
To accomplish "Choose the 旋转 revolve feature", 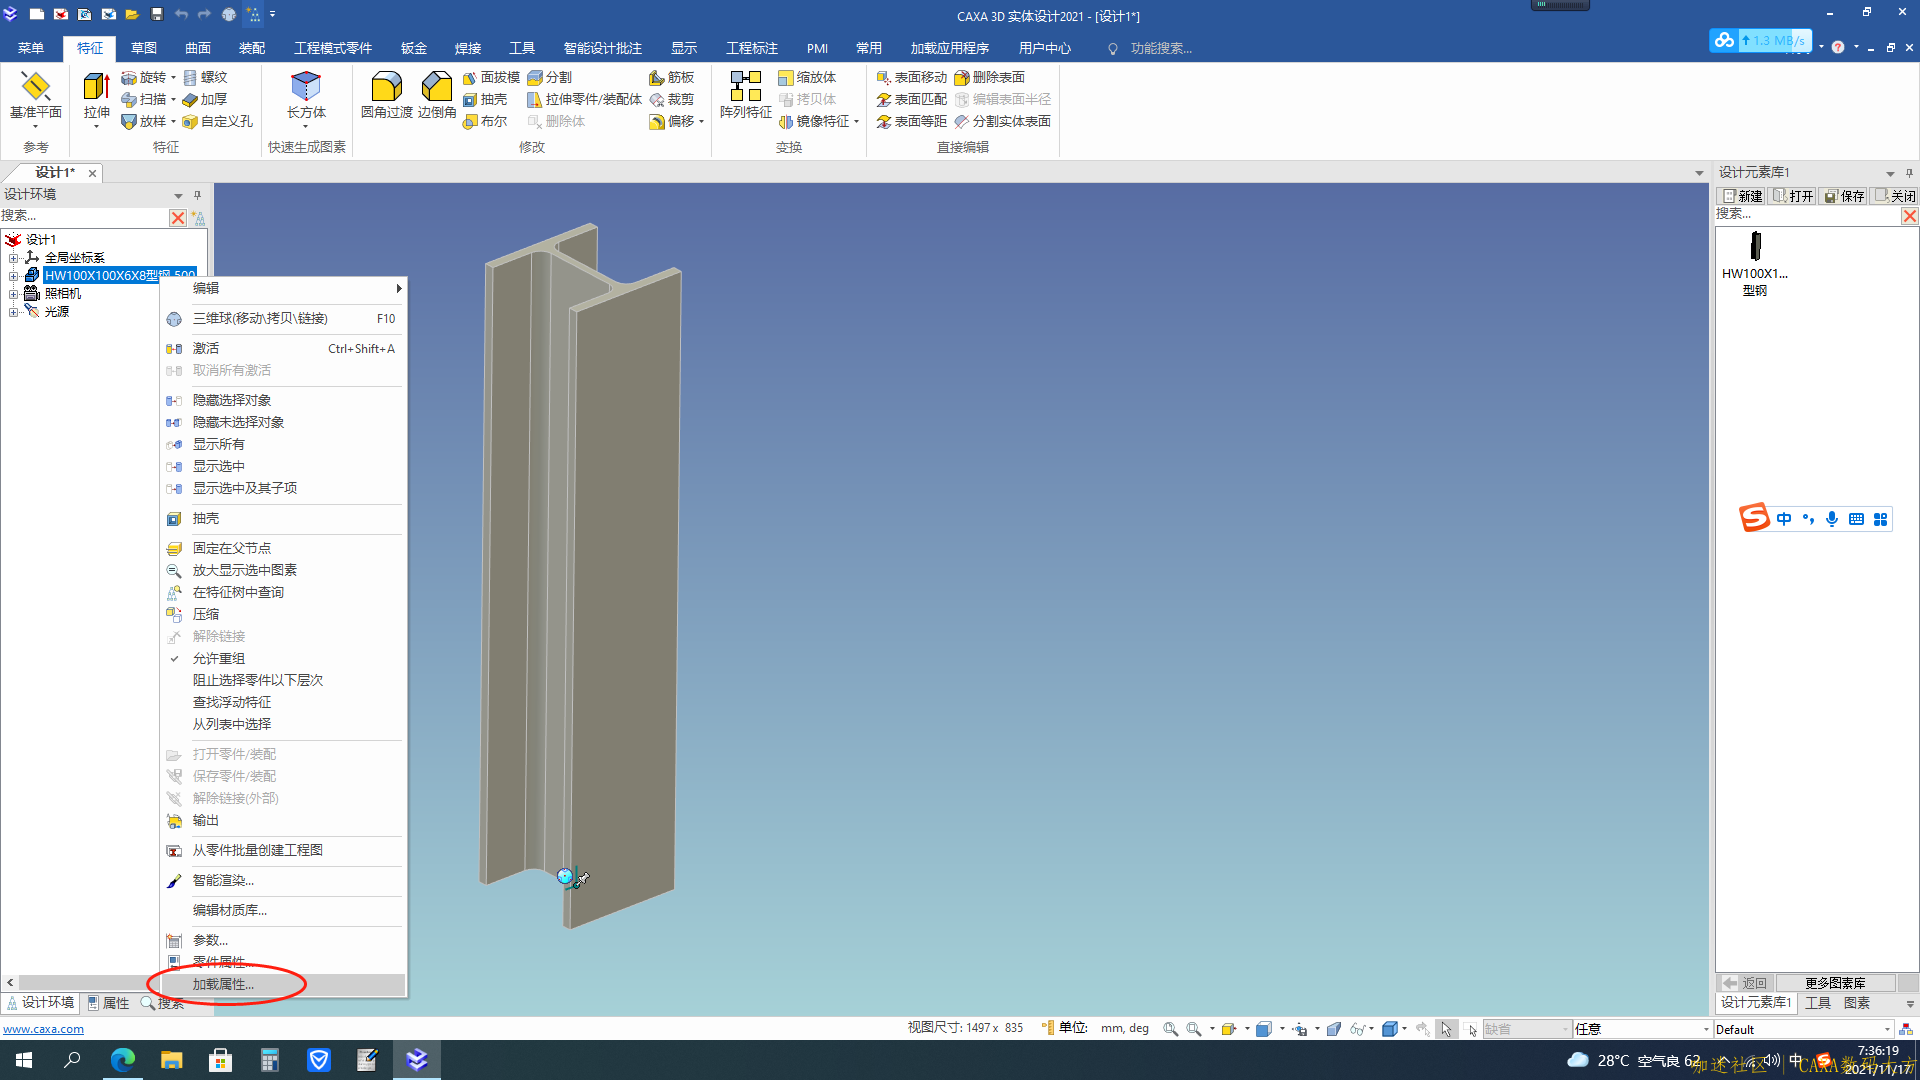I will (143, 77).
